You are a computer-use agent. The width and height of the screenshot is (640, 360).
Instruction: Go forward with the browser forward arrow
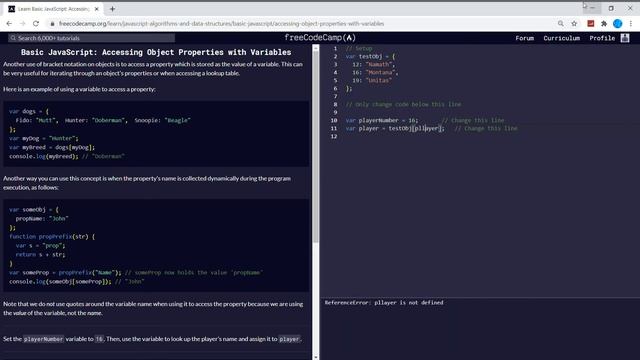coord(22,24)
